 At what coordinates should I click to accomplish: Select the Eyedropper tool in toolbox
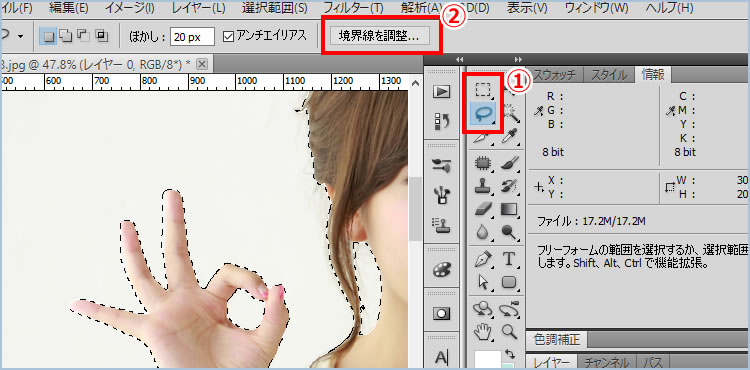[510, 137]
